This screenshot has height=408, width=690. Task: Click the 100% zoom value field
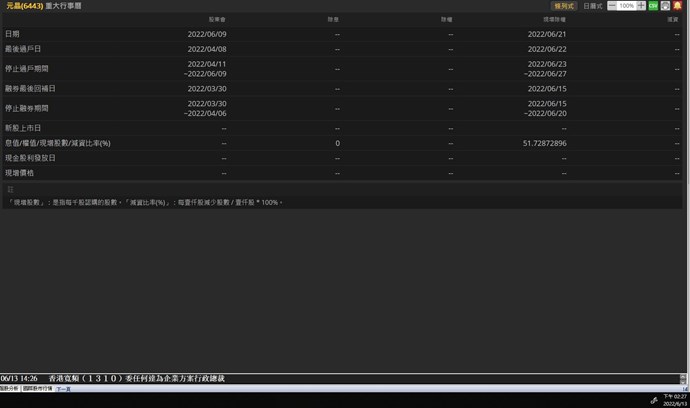[627, 6]
